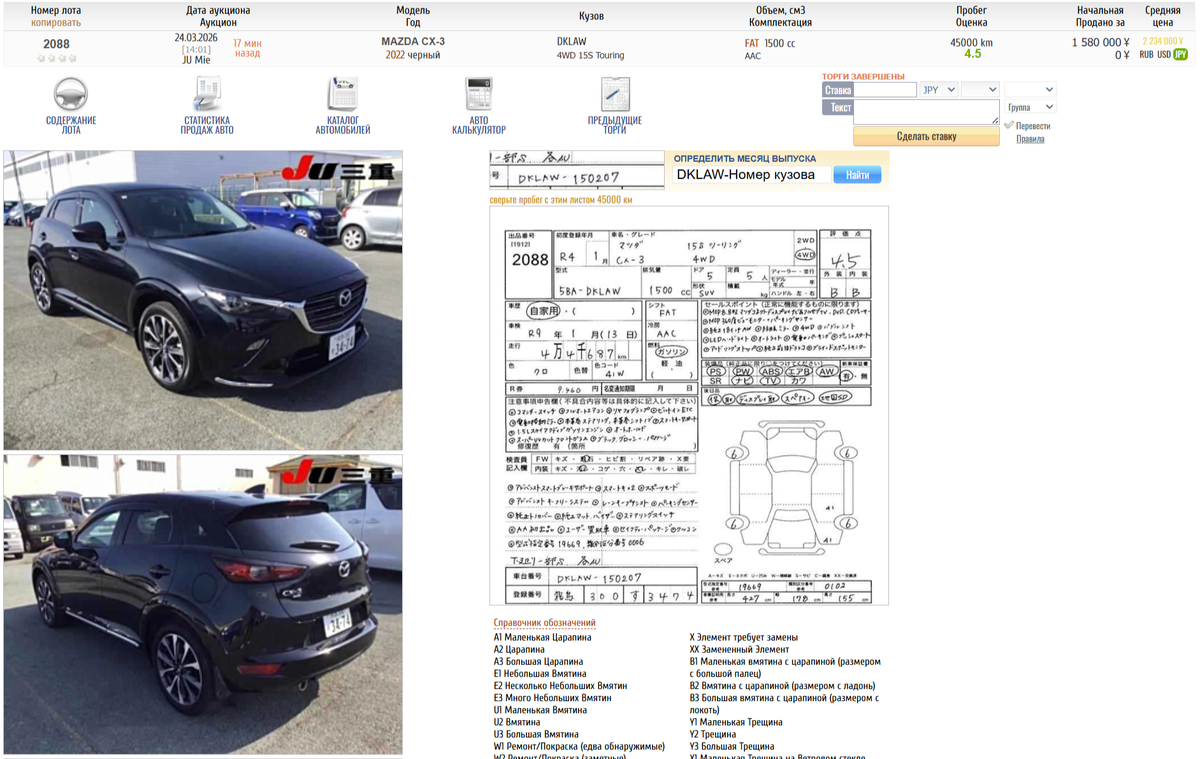Click АВТО КАЛЬКУЛЯТОР label
This screenshot has width=1200, height=759.
tap(478, 125)
